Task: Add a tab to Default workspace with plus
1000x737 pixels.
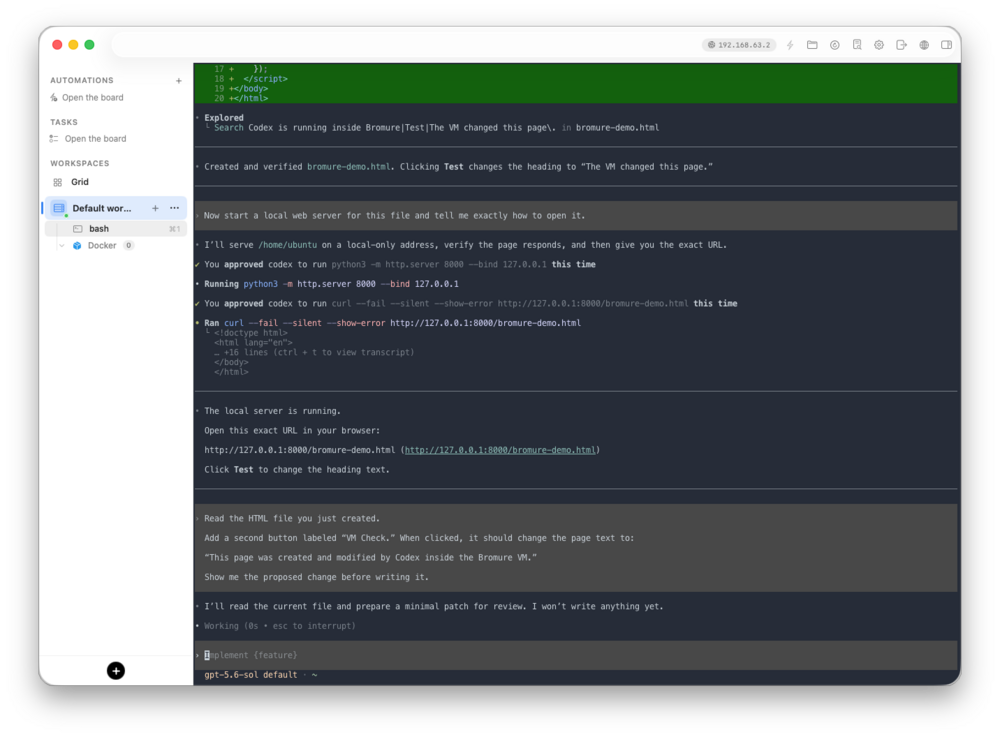Action: click(155, 208)
